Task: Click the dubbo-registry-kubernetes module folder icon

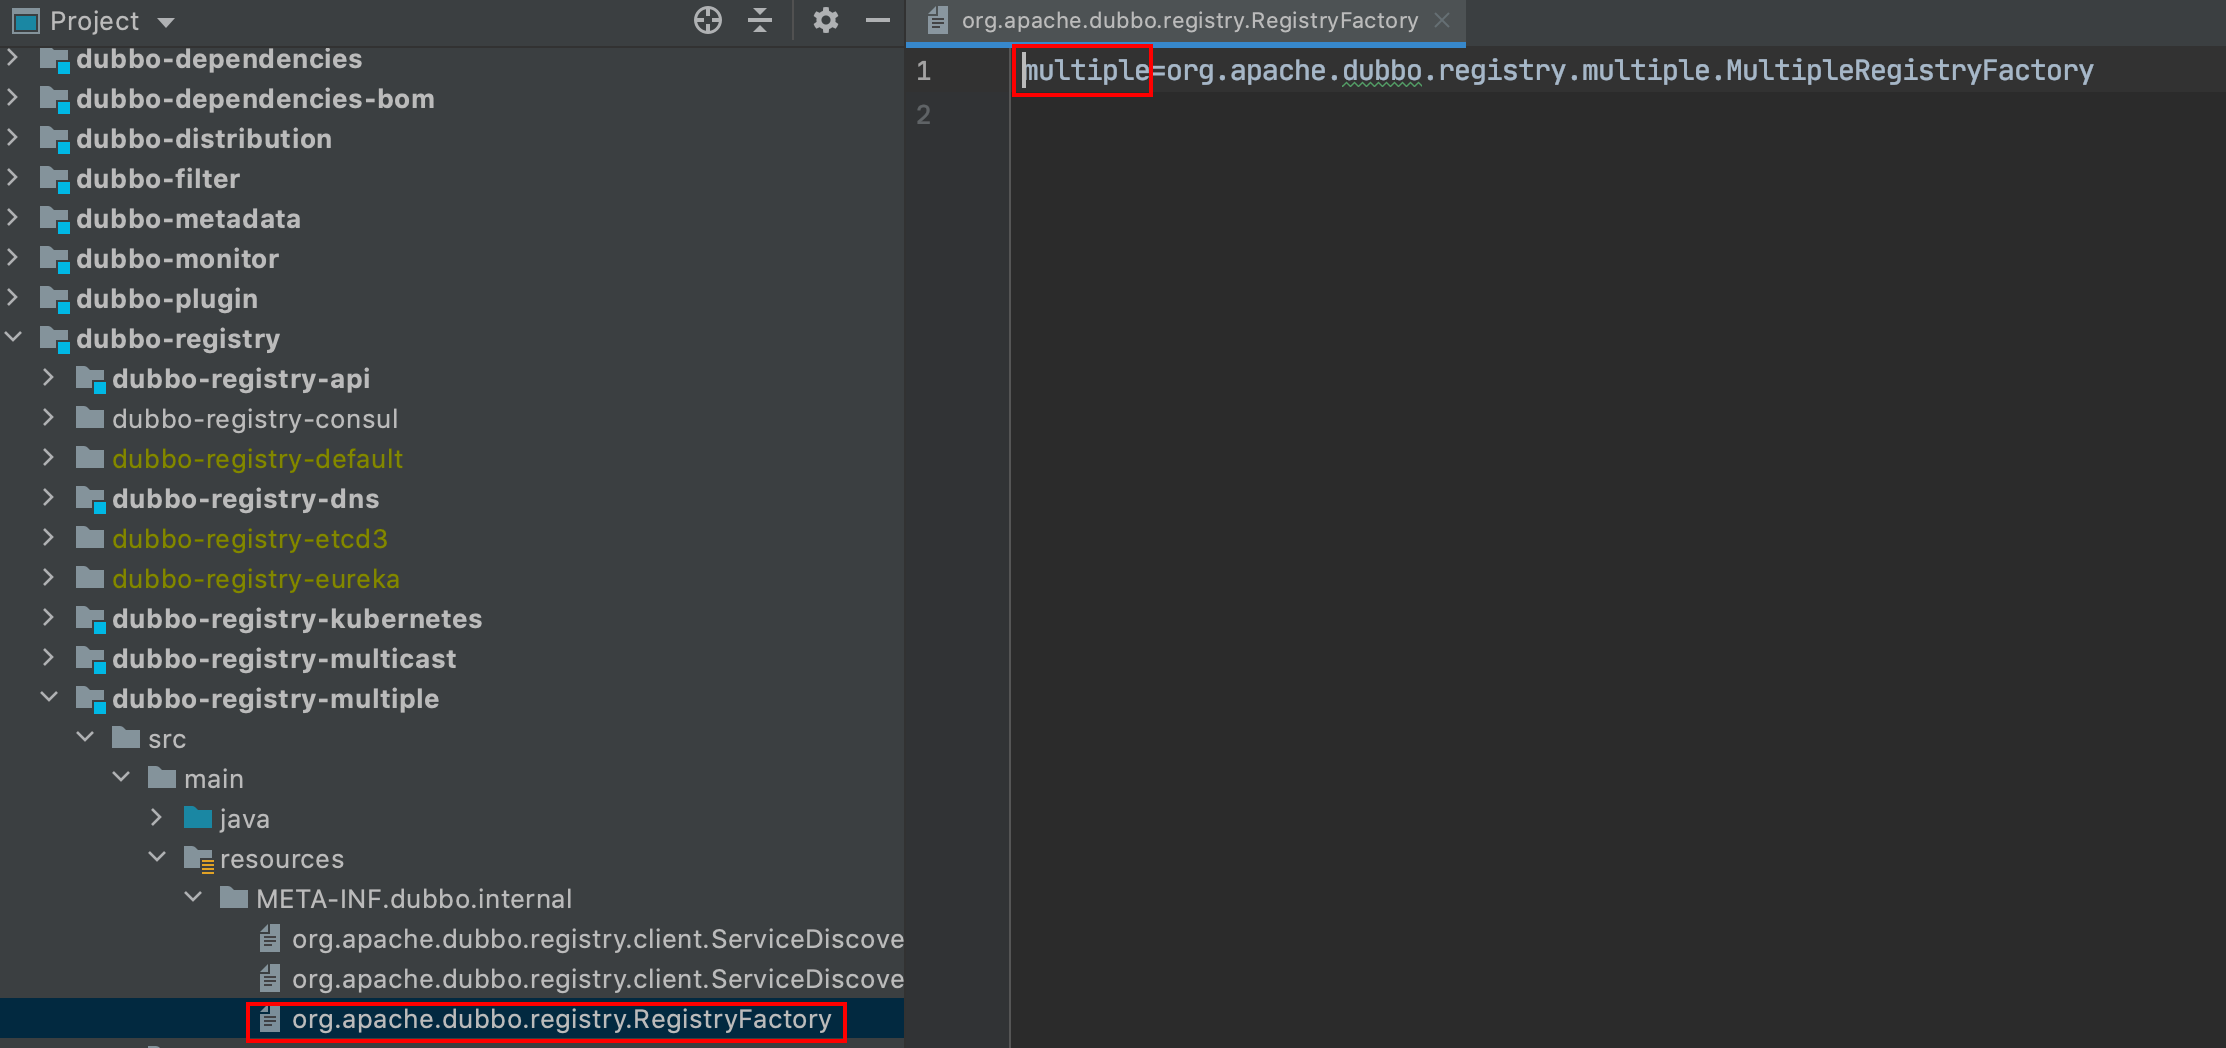Action: 91,619
